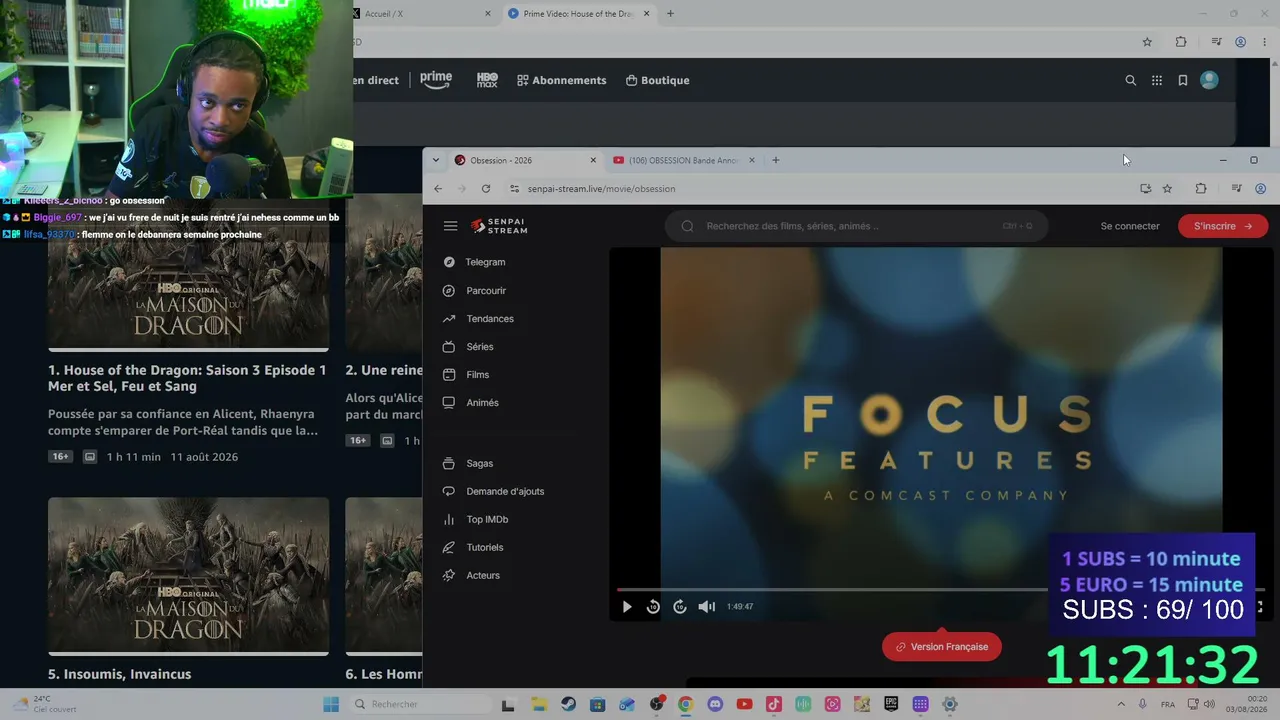Image resolution: width=1280 pixels, height=720 pixels.
Task: Click the Version Française button
Action: [x=941, y=647]
